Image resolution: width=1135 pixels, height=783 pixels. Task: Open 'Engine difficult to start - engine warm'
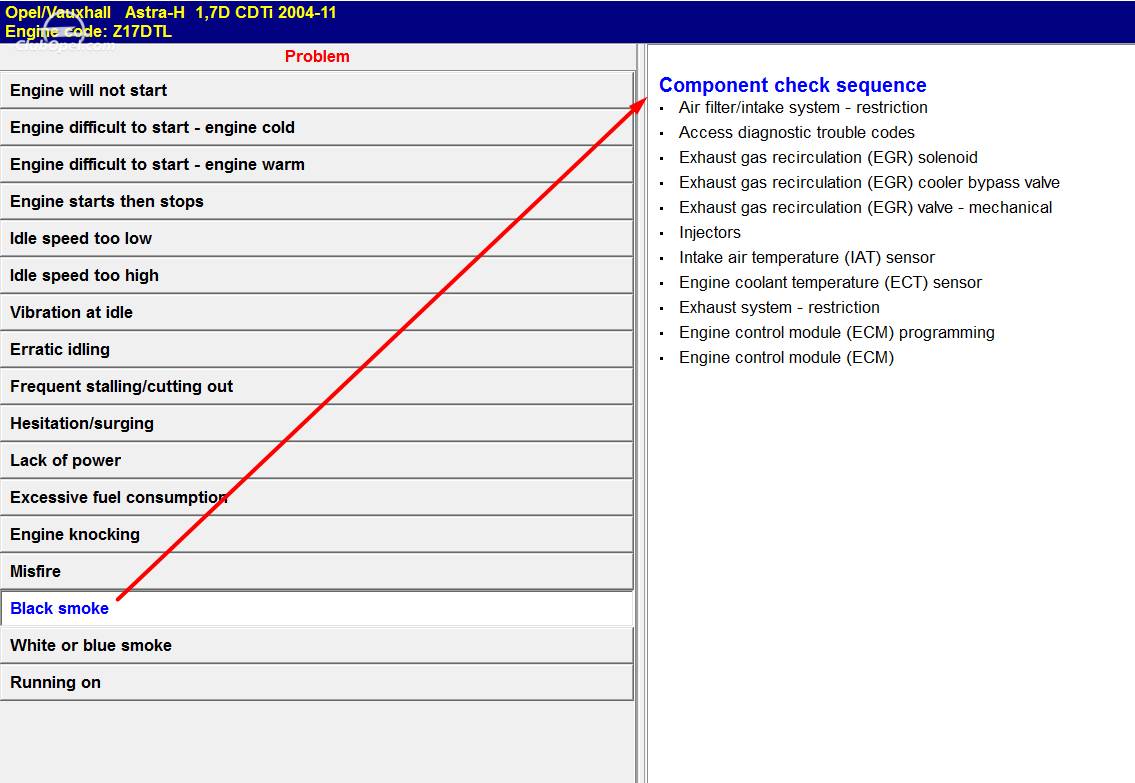pyautogui.click(x=317, y=164)
